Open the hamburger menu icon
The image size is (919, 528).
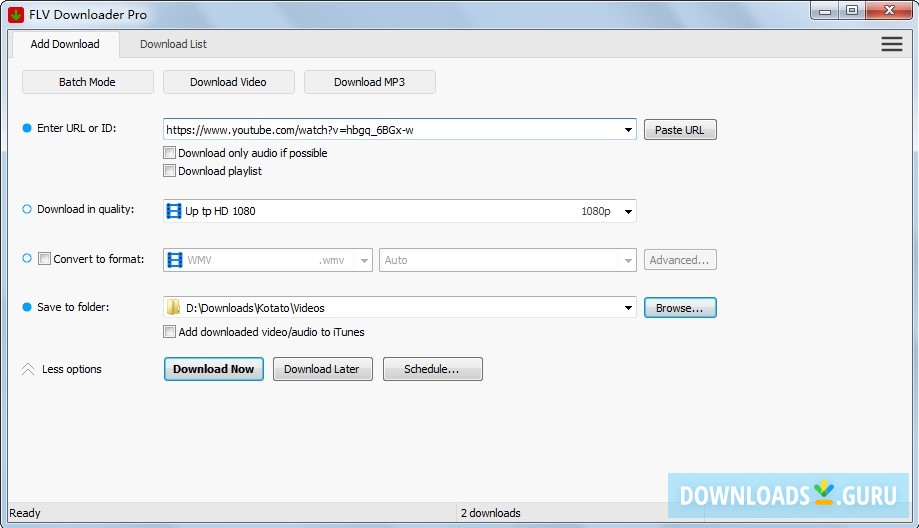[x=891, y=44]
